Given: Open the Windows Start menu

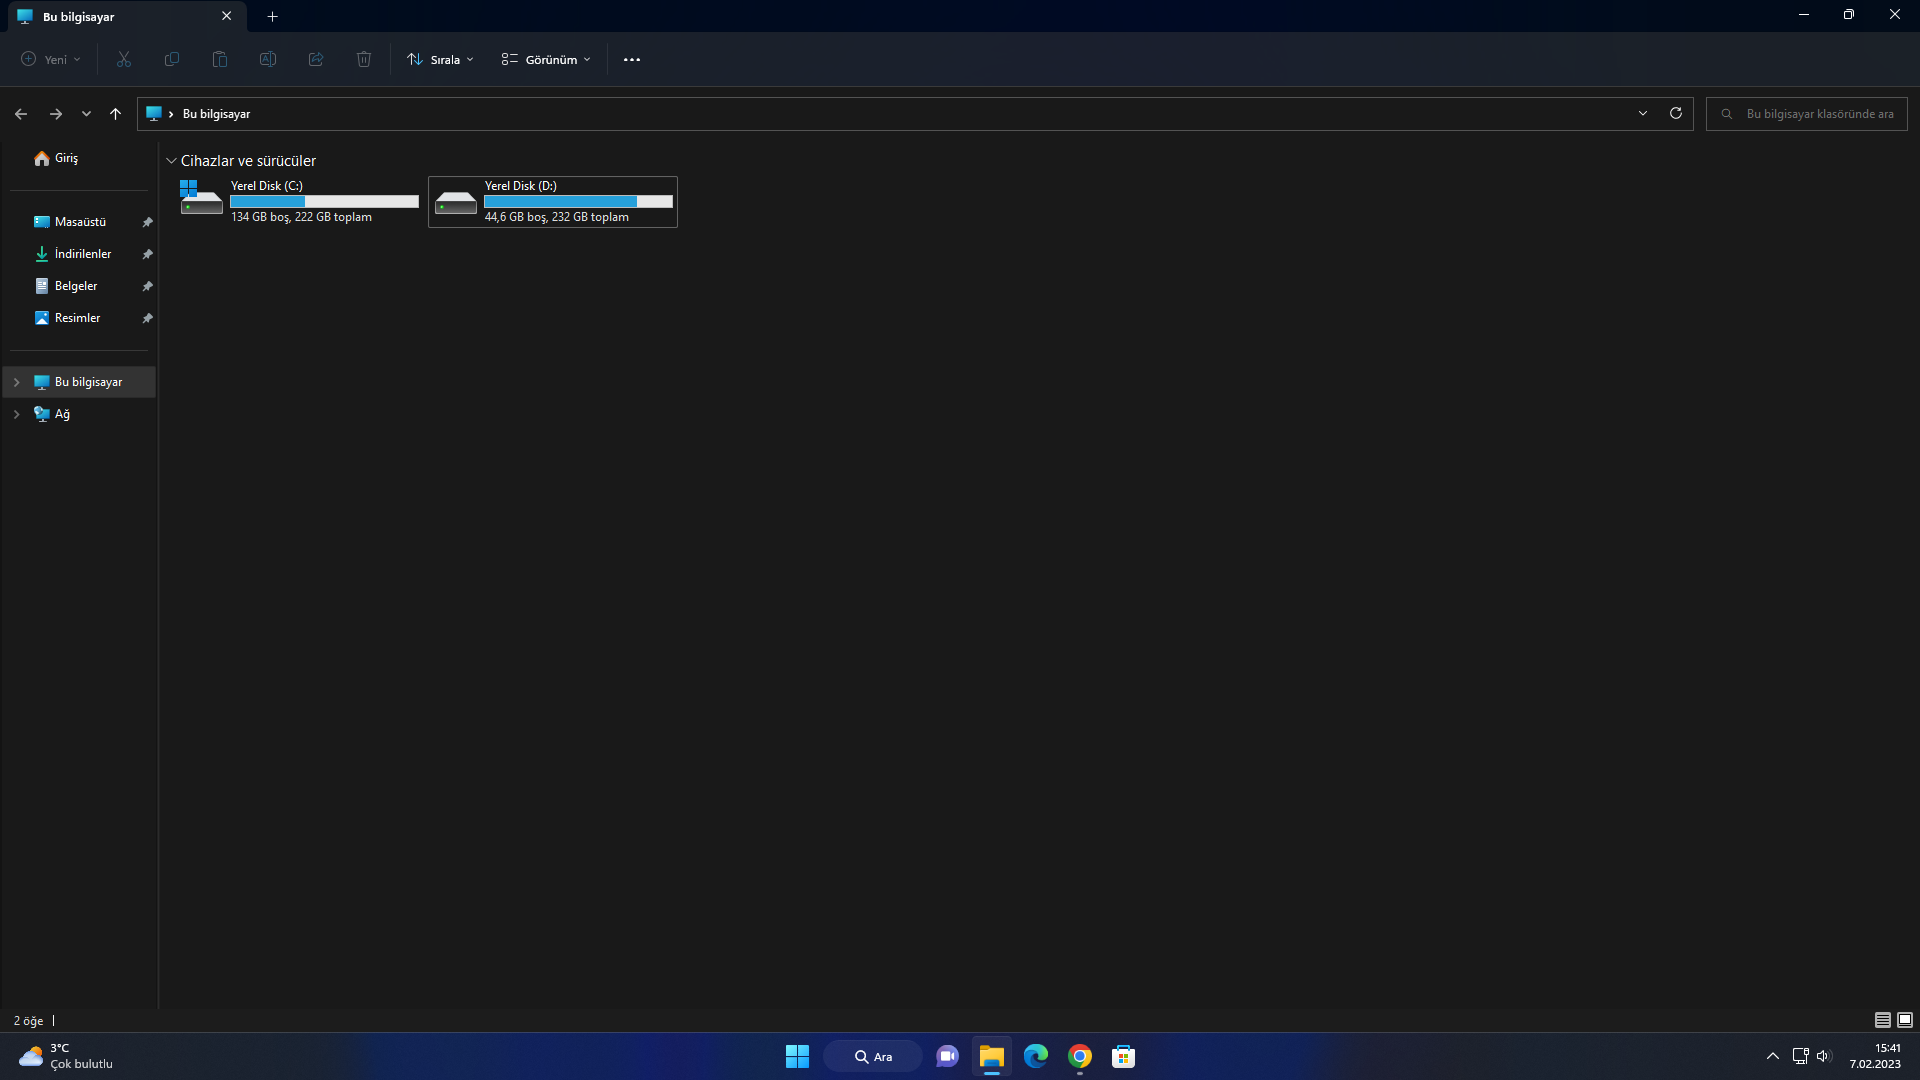Looking at the screenshot, I should pyautogui.click(x=797, y=1056).
